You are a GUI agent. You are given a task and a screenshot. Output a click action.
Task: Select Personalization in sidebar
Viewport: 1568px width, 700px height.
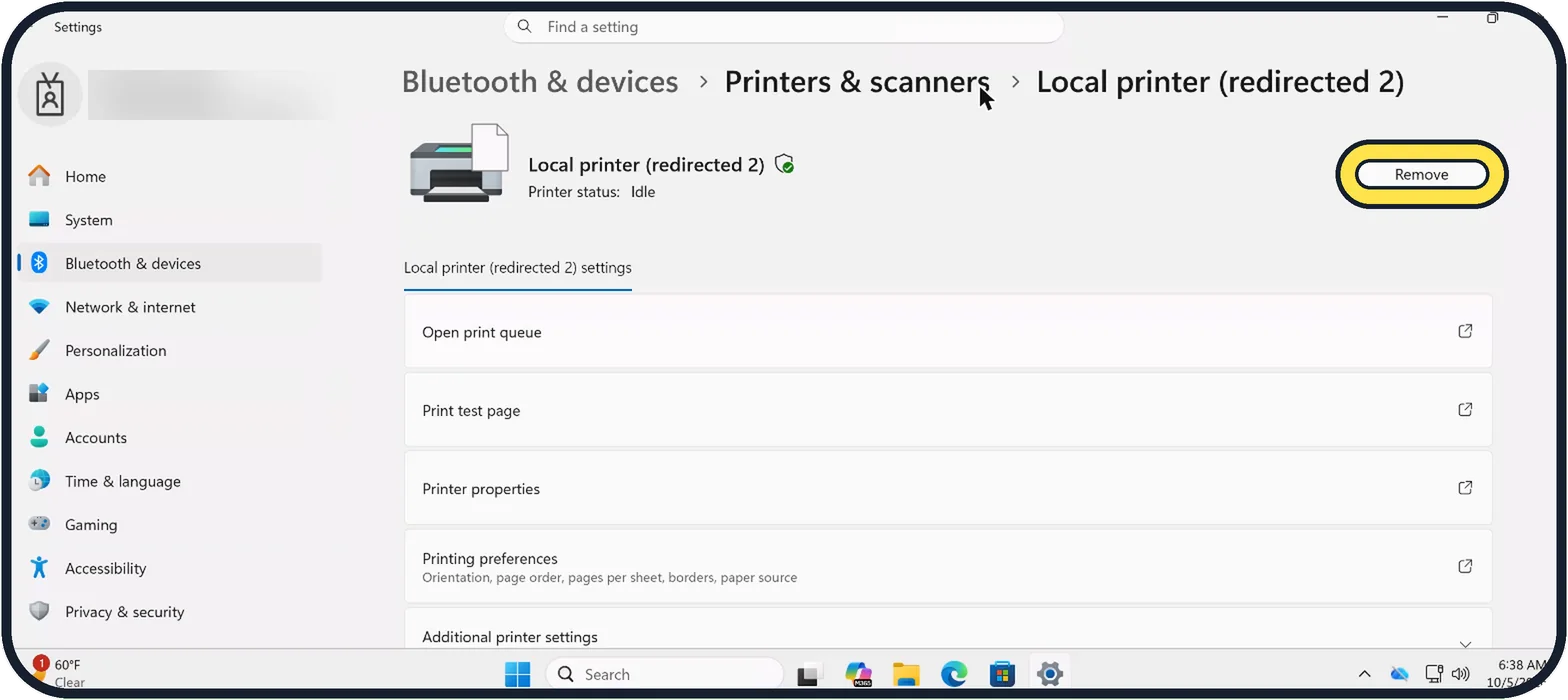click(x=170, y=350)
